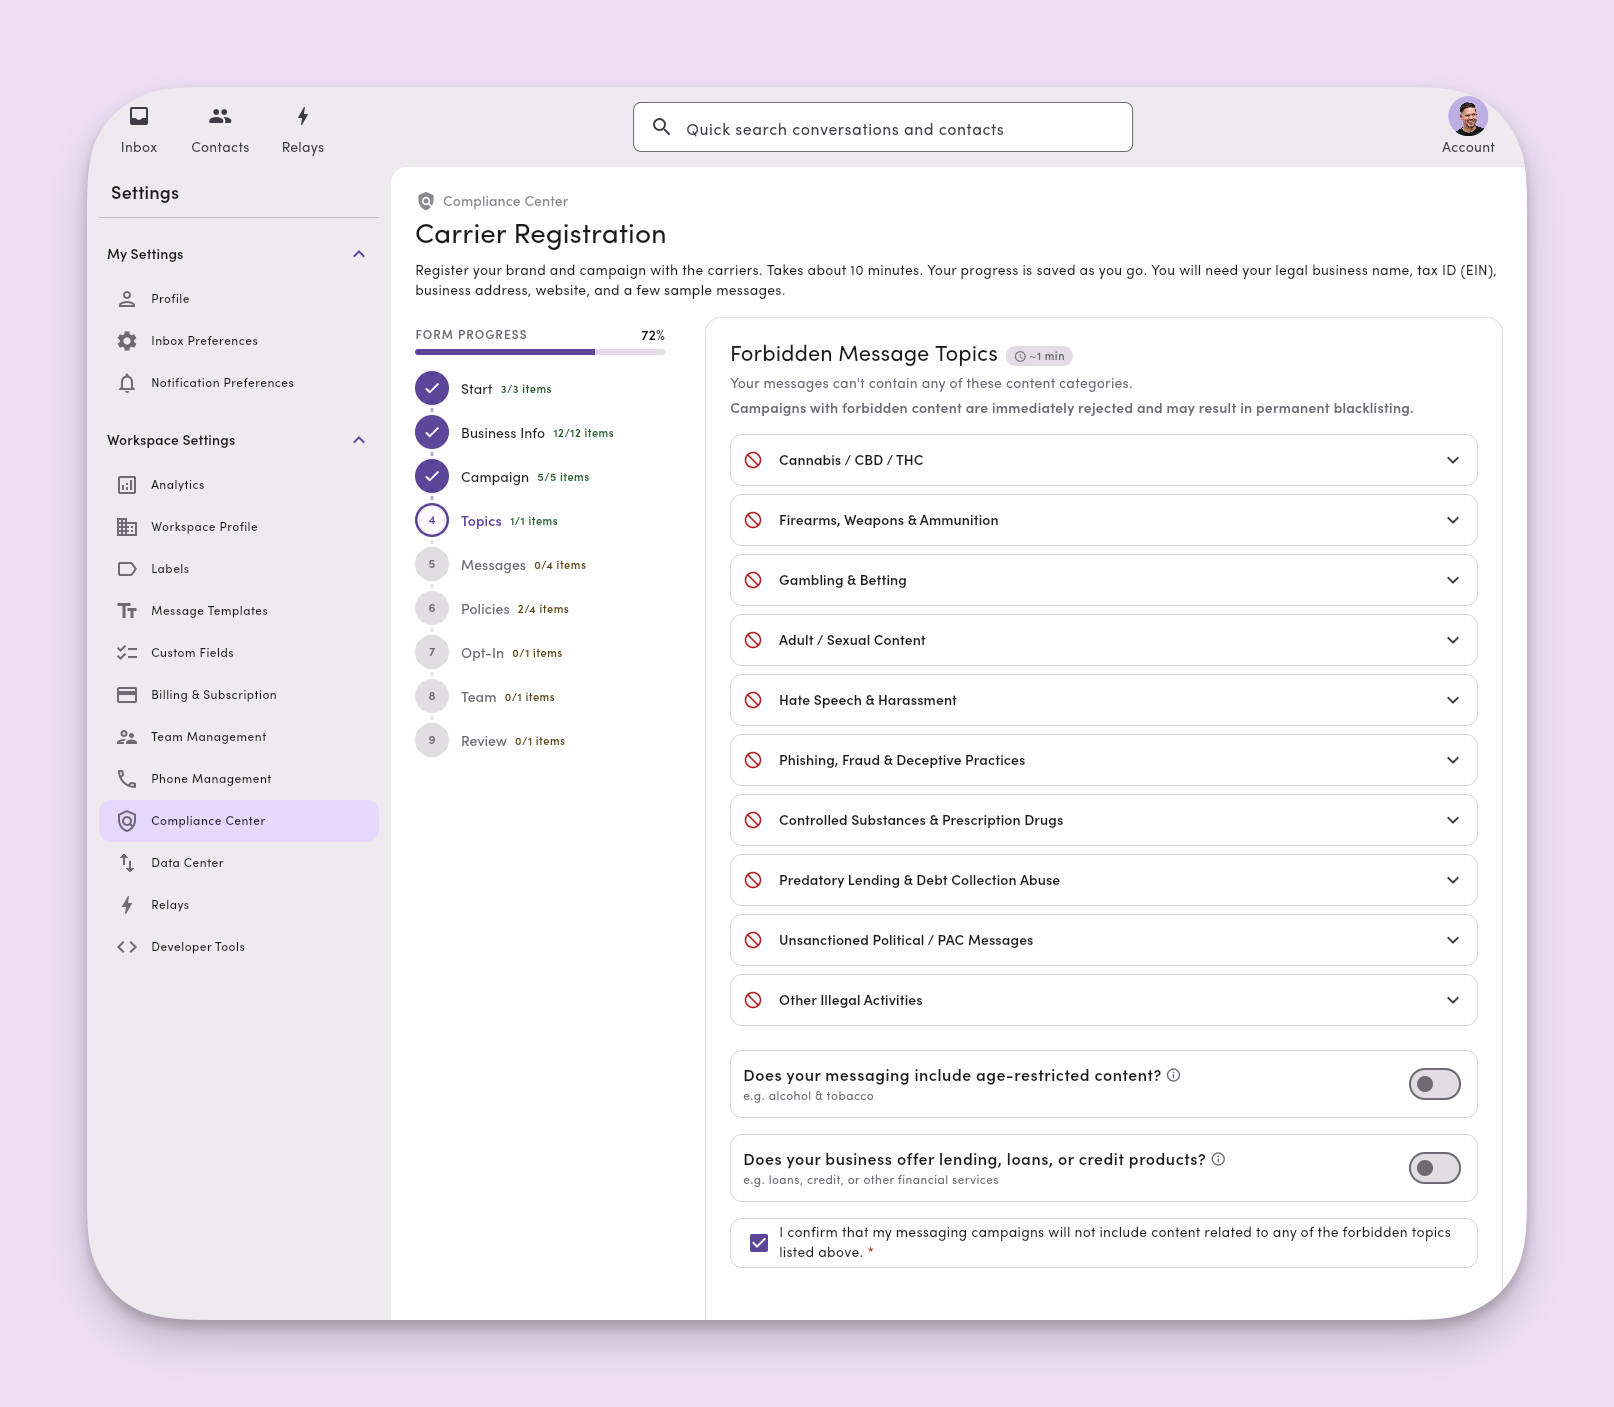
Task: Collapse the Workspace Settings section
Action: click(x=359, y=440)
